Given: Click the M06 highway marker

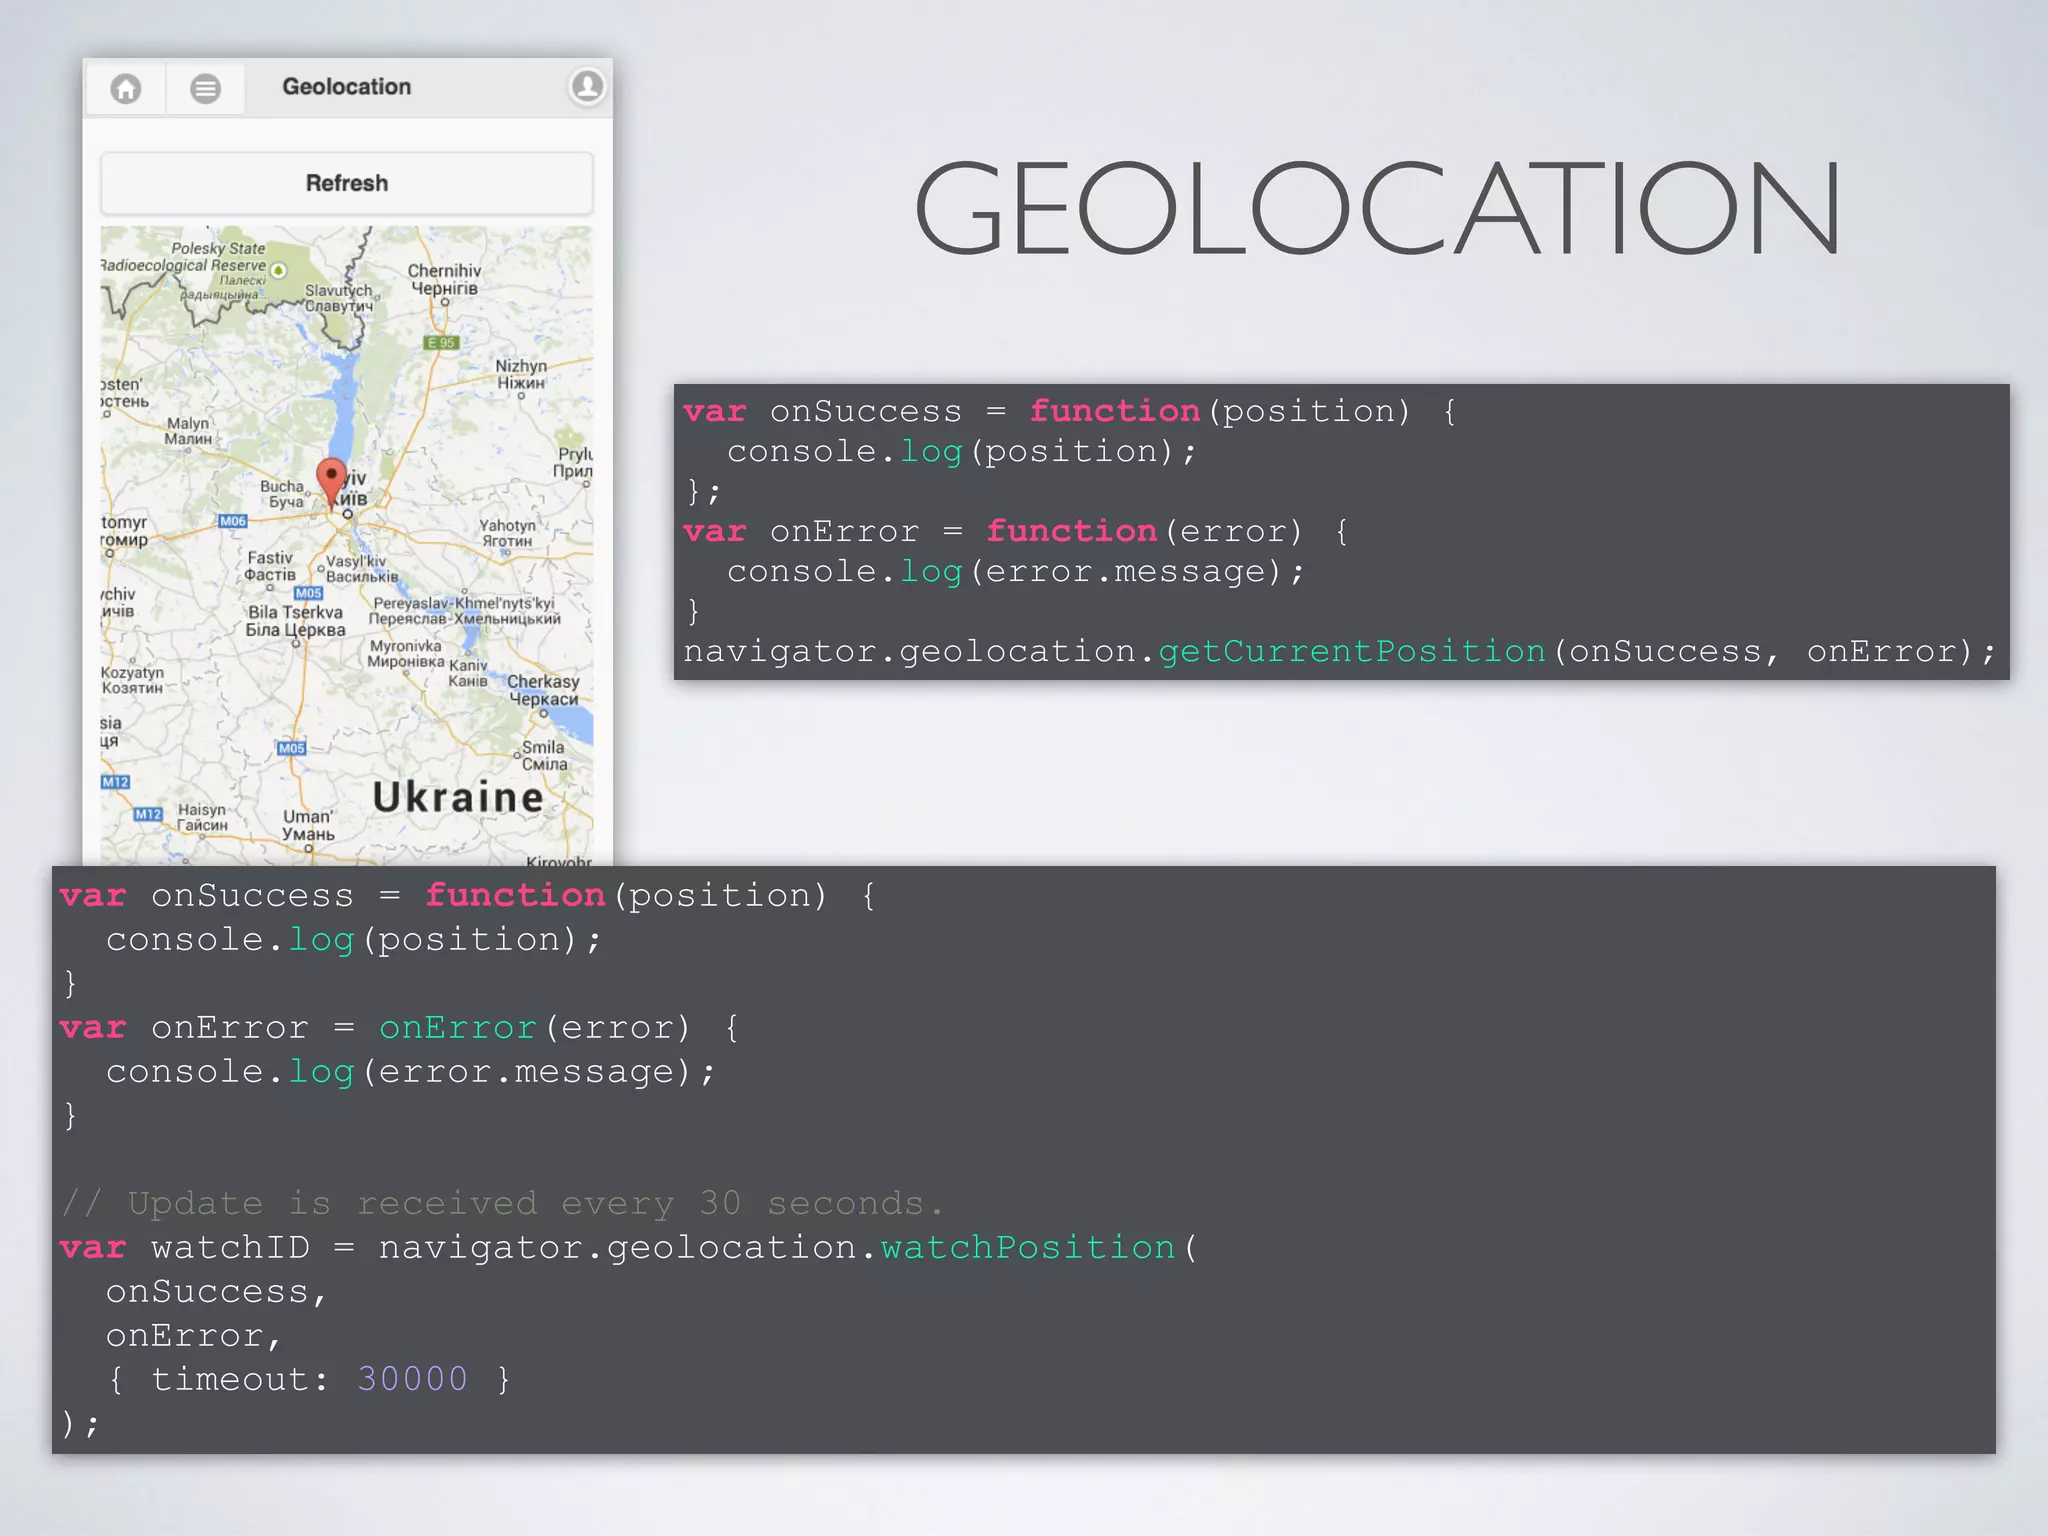Looking at the screenshot, I should (x=232, y=521).
